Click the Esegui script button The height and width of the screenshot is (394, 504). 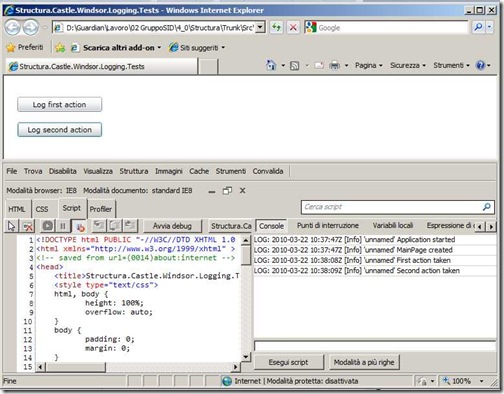288,362
